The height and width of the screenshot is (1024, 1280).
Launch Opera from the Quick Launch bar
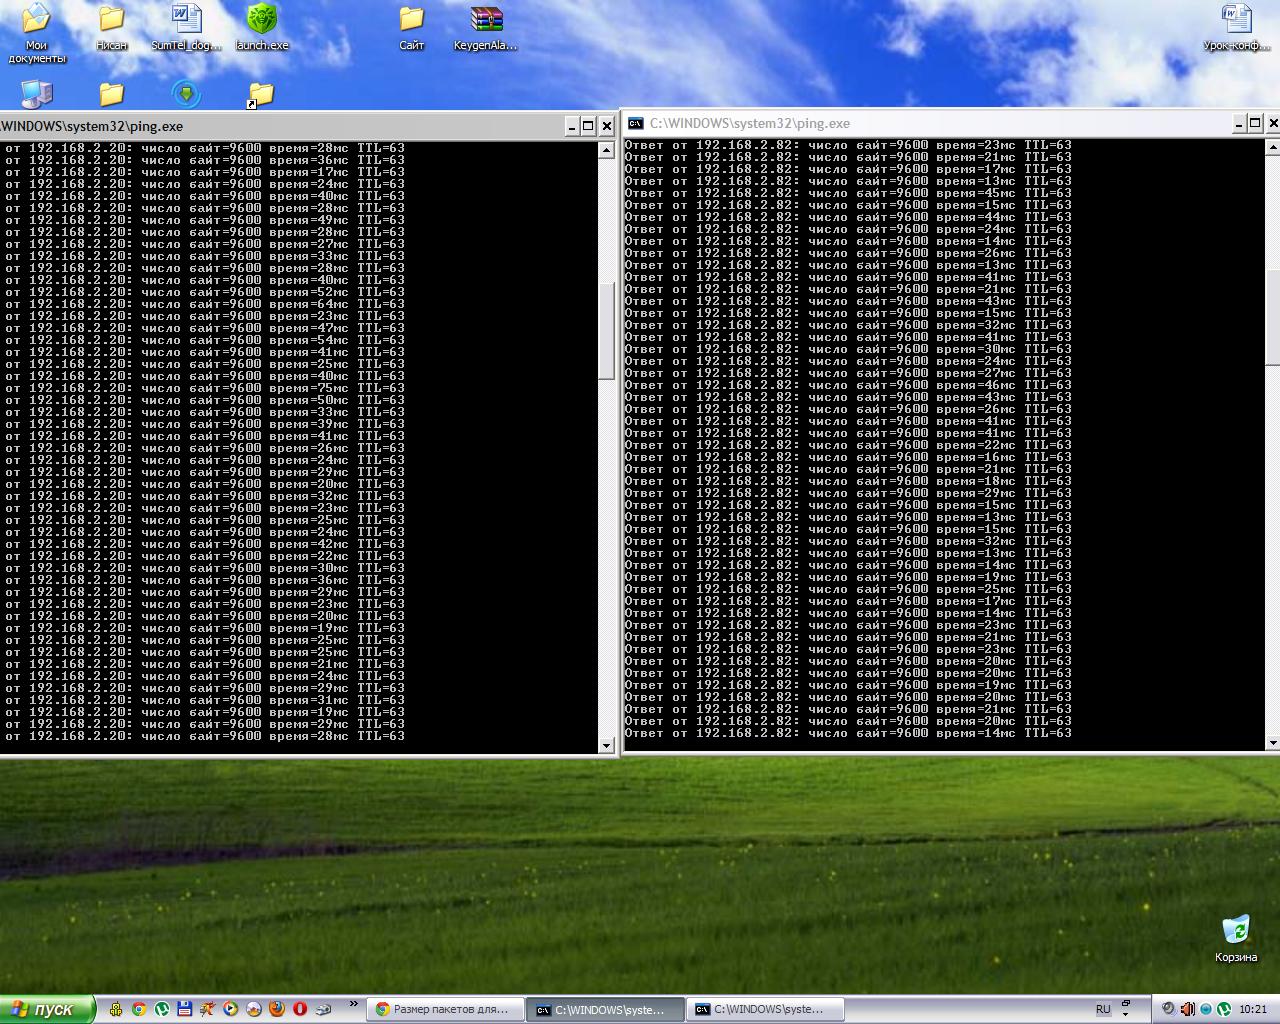[299, 1009]
